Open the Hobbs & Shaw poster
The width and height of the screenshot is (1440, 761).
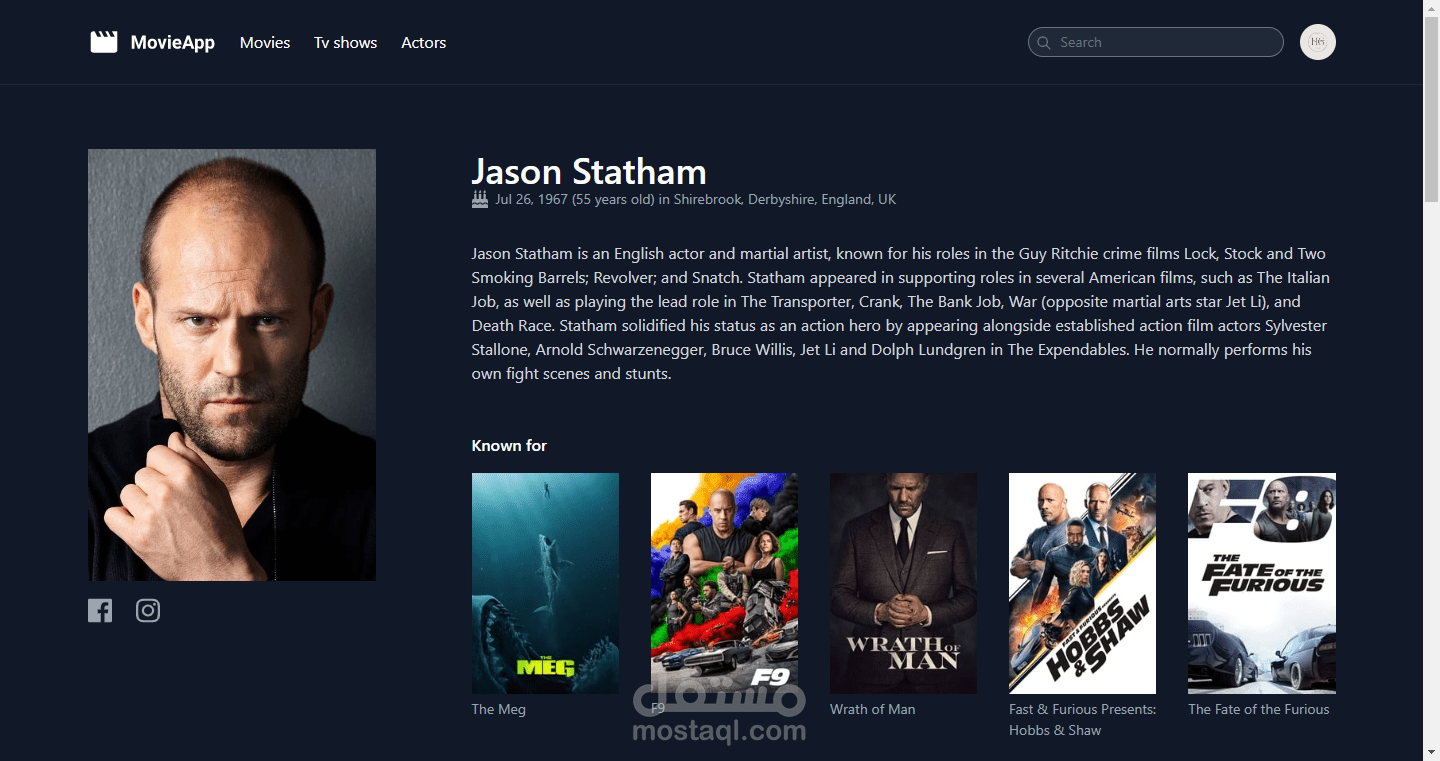(x=1082, y=583)
